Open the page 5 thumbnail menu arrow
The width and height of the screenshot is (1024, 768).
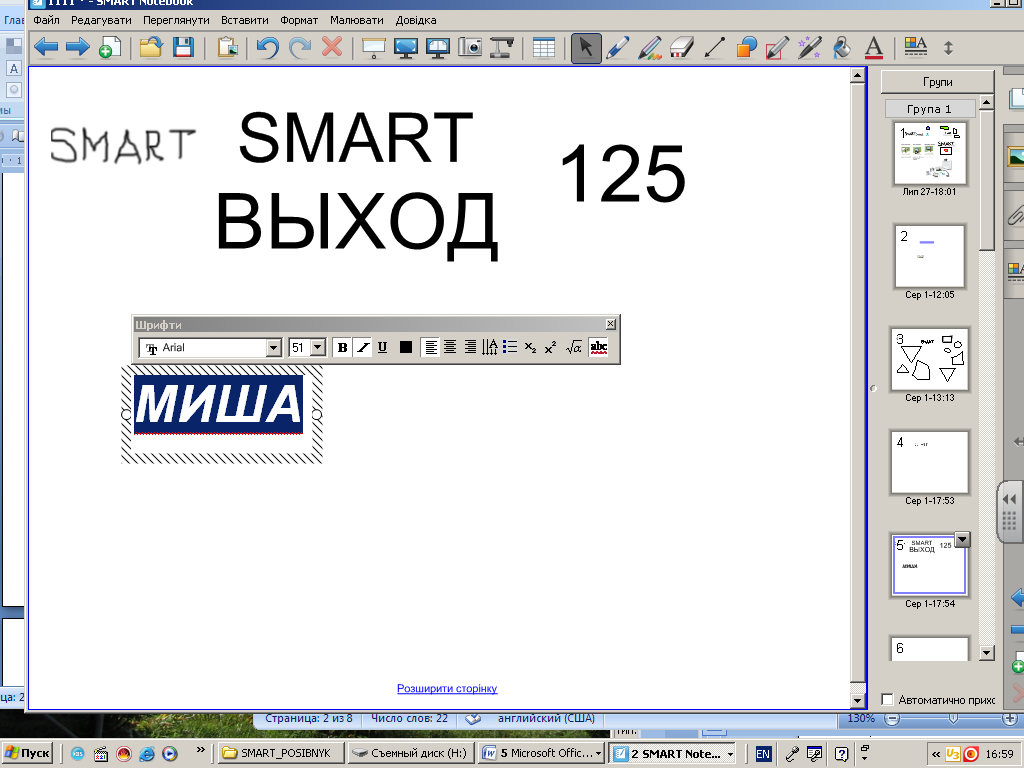[x=962, y=539]
